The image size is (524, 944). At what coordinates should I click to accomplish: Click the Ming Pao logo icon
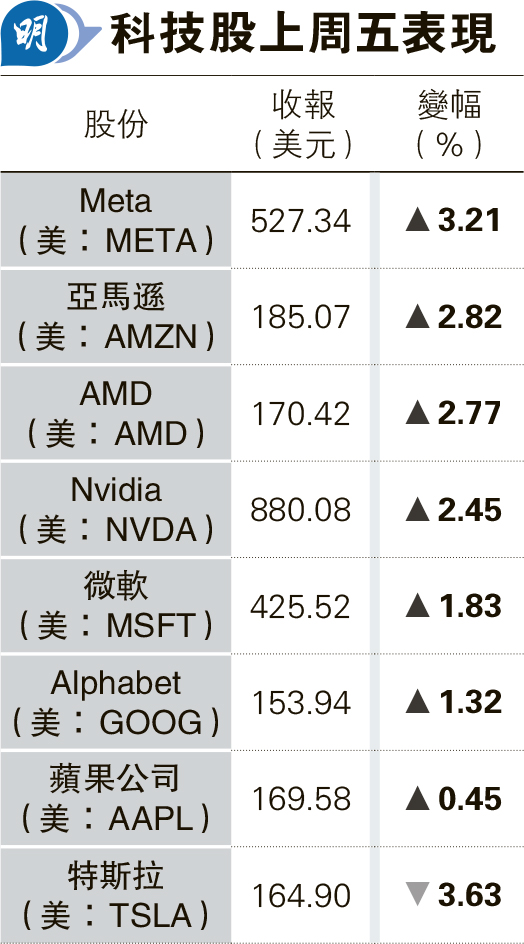47,34
